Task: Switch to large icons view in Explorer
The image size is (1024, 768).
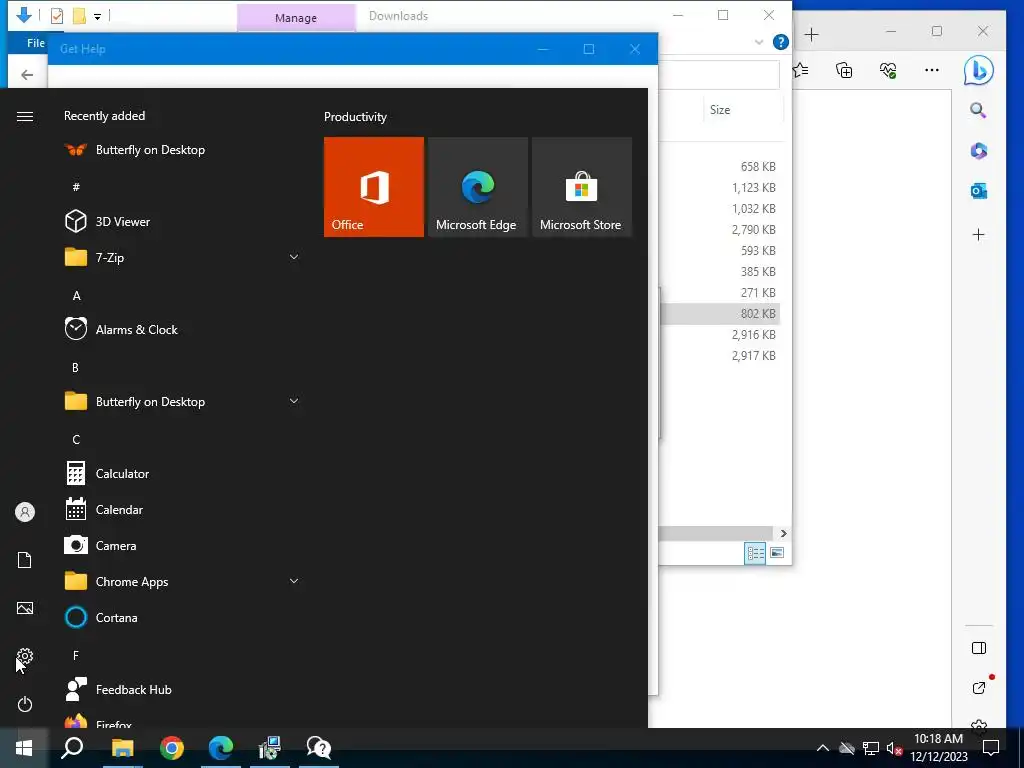Action: pos(776,553)
